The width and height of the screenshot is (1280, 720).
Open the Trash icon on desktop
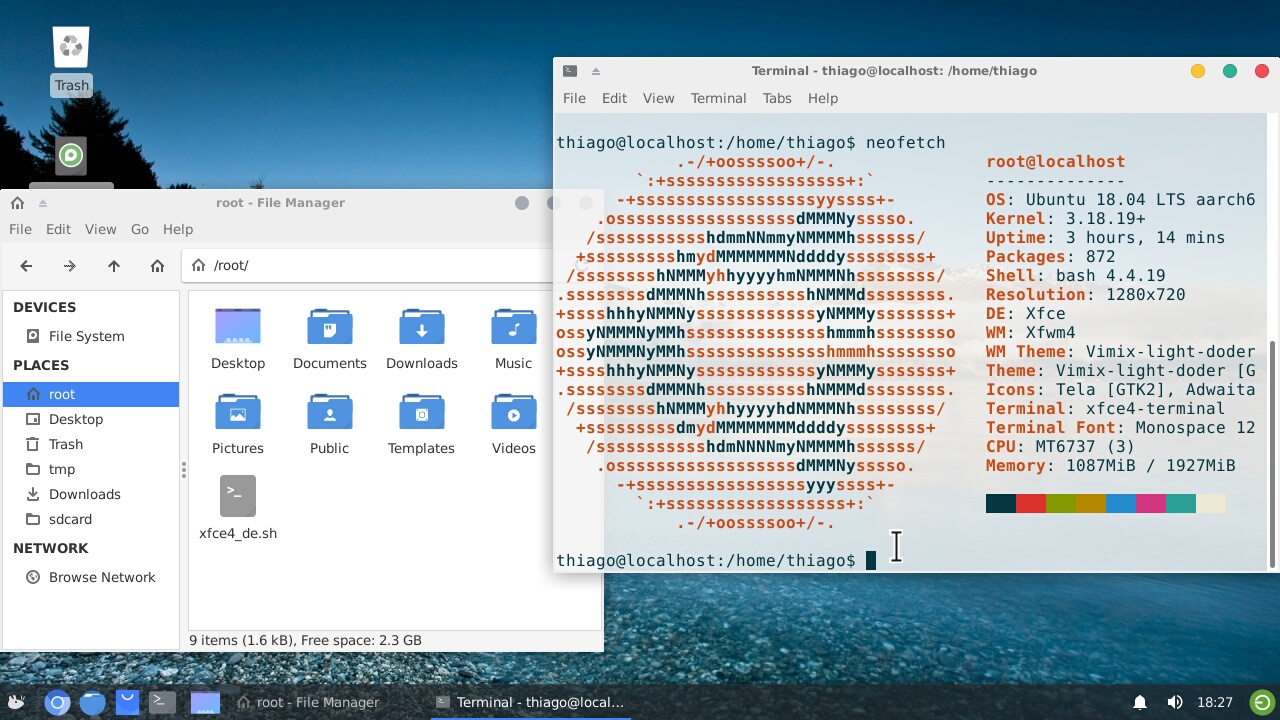click(71, 60)
